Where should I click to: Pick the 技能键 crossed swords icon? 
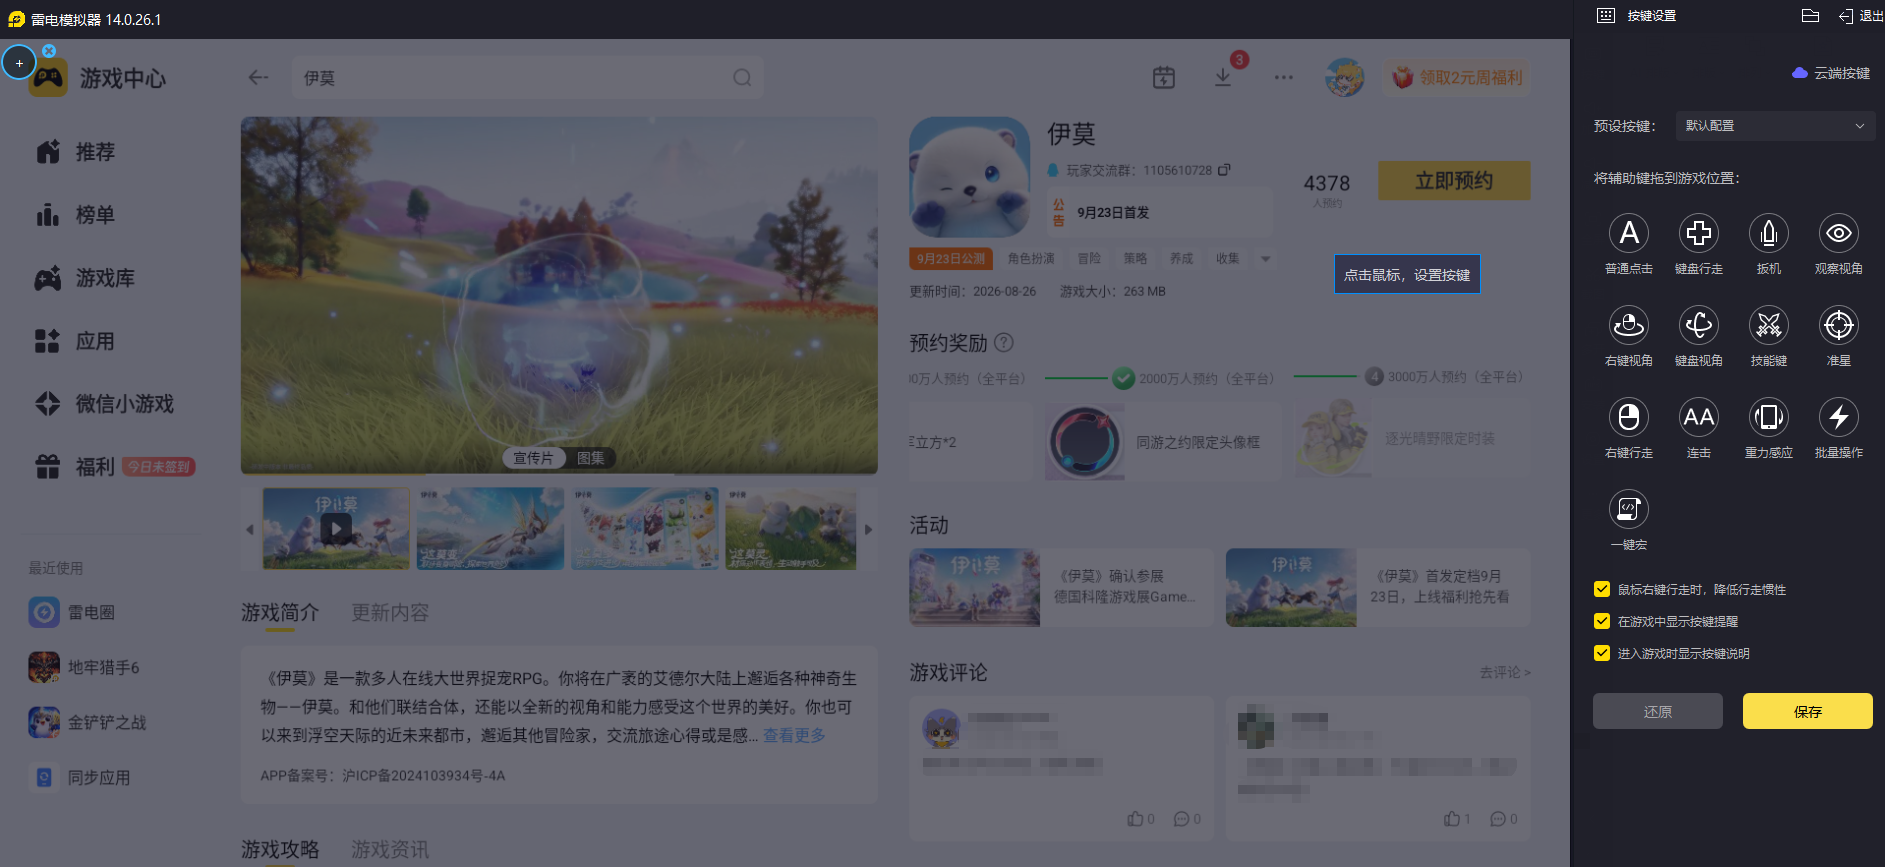(x=1769, y=325)
